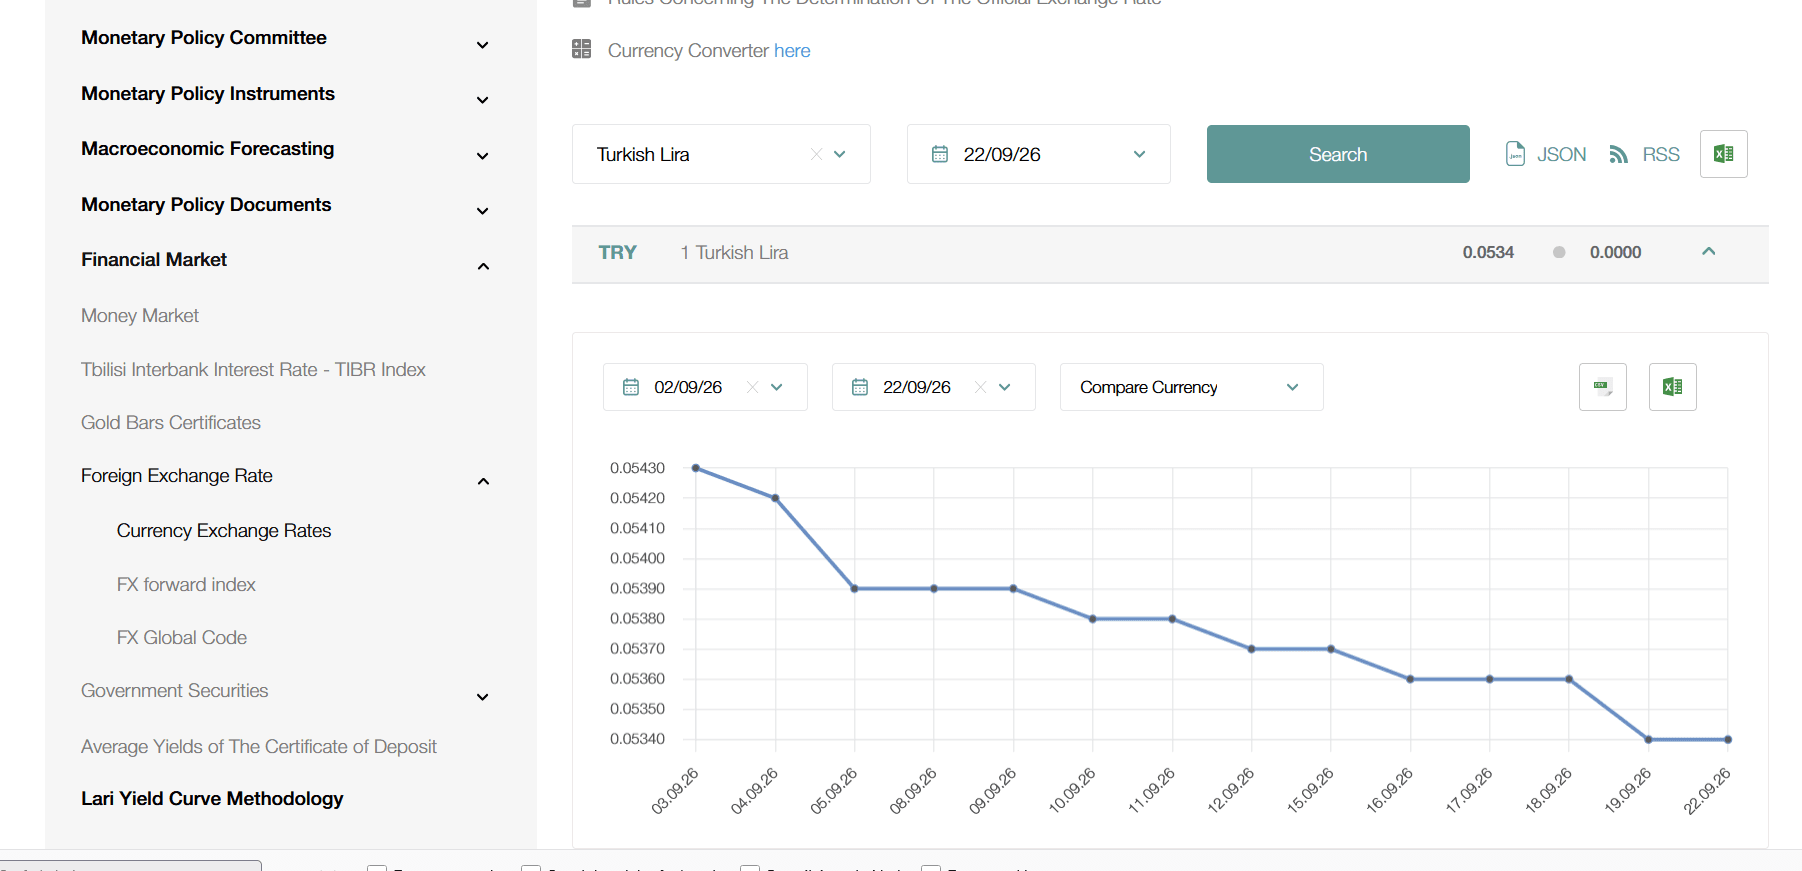Open FX Global Code page
Screen dimensions: 1802x871
(182, 637)
